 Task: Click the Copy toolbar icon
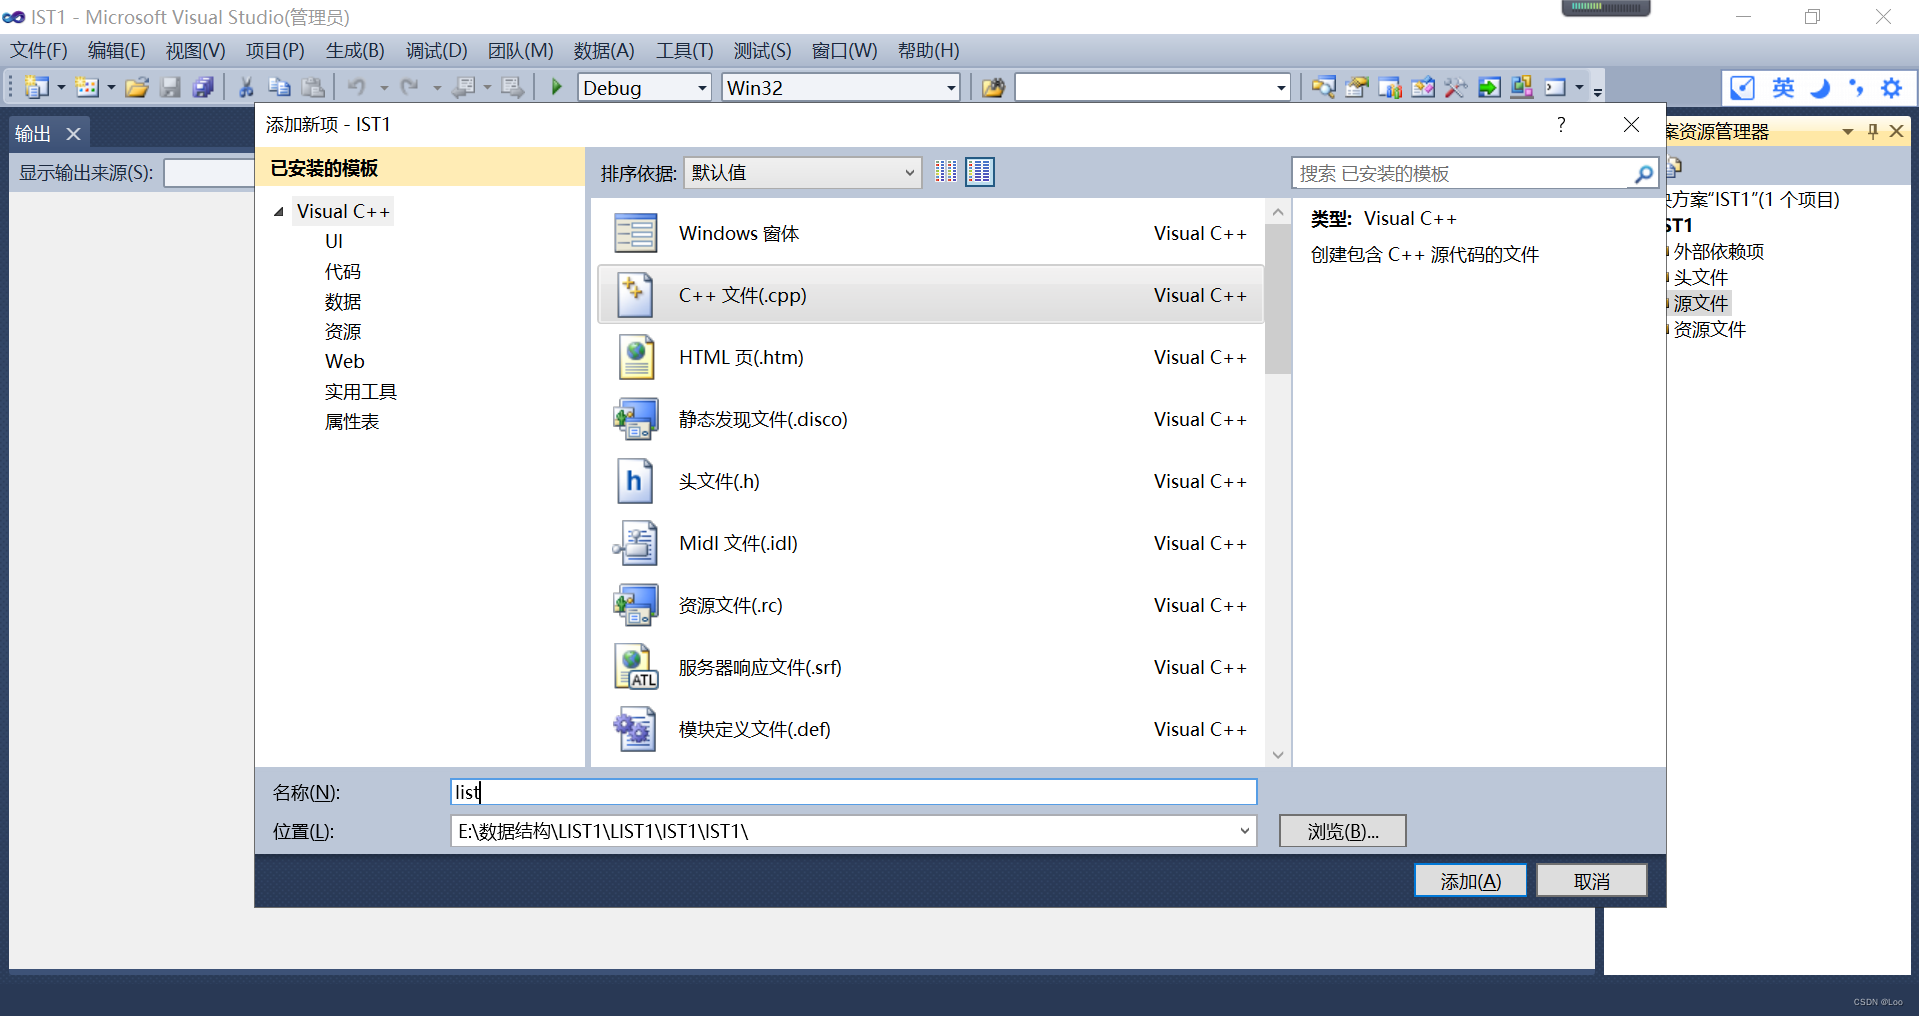[279, 88]
